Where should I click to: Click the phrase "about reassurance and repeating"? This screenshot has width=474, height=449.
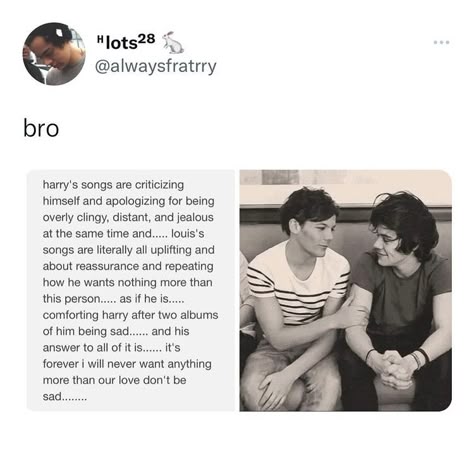(128, 266)
